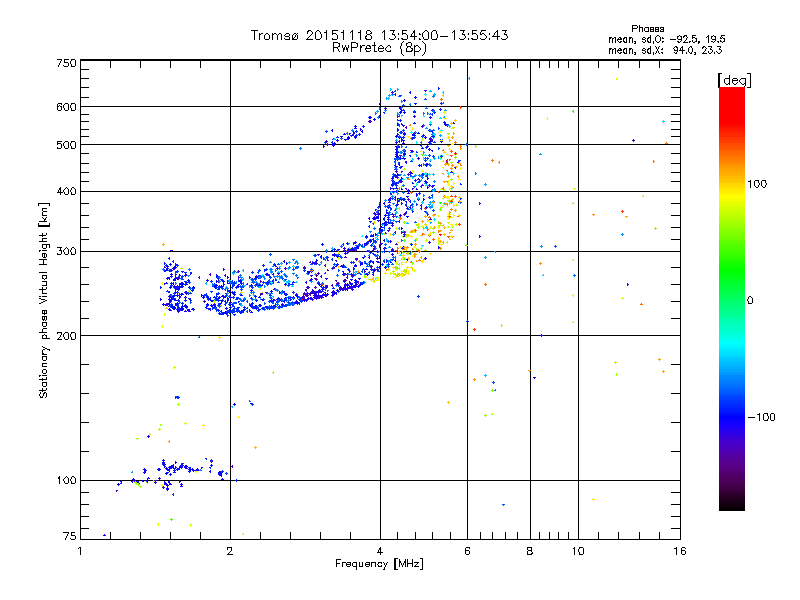This screenshot has width=800, height=600.
Task: Click the y-axis label '750'
Action: (x=66, y=63)
